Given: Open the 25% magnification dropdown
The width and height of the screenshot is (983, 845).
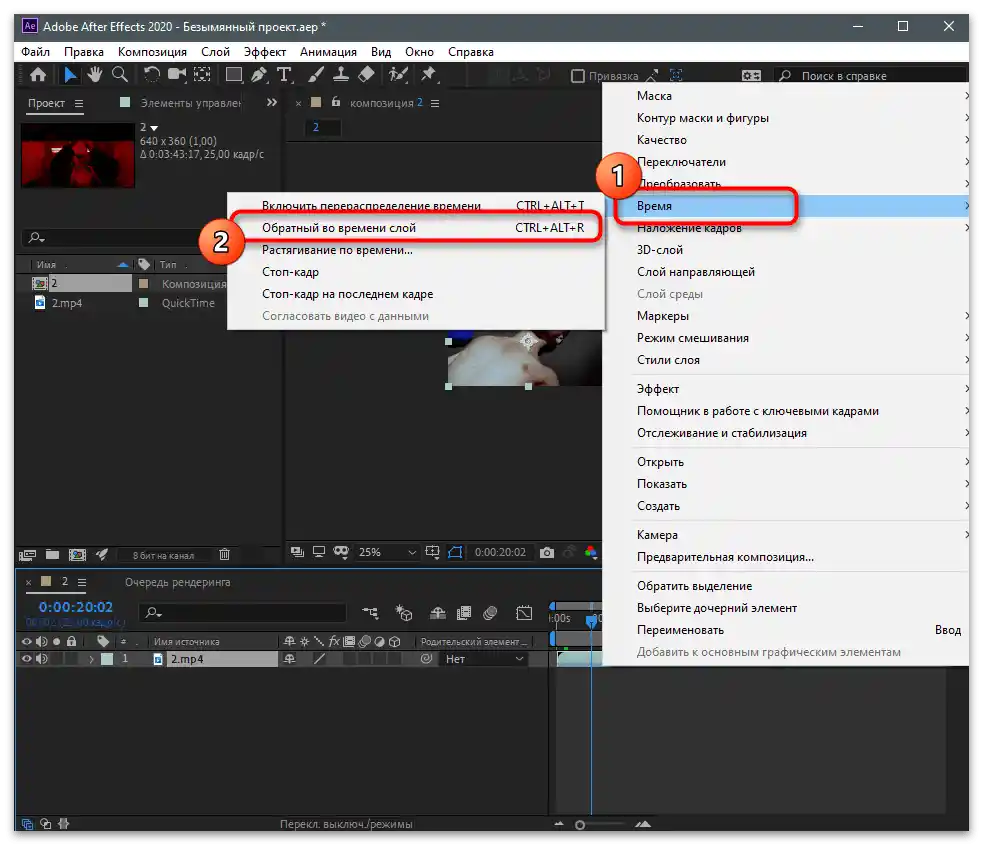Looking at the screenshot, I should (x=387, y=552).
